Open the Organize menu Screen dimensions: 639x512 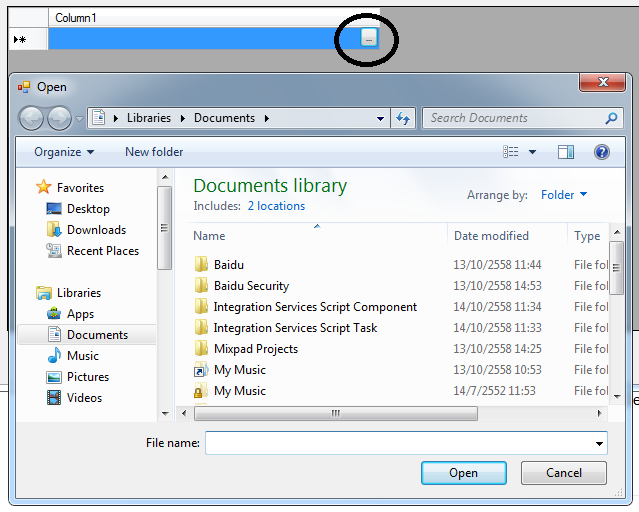click(64, 152)
